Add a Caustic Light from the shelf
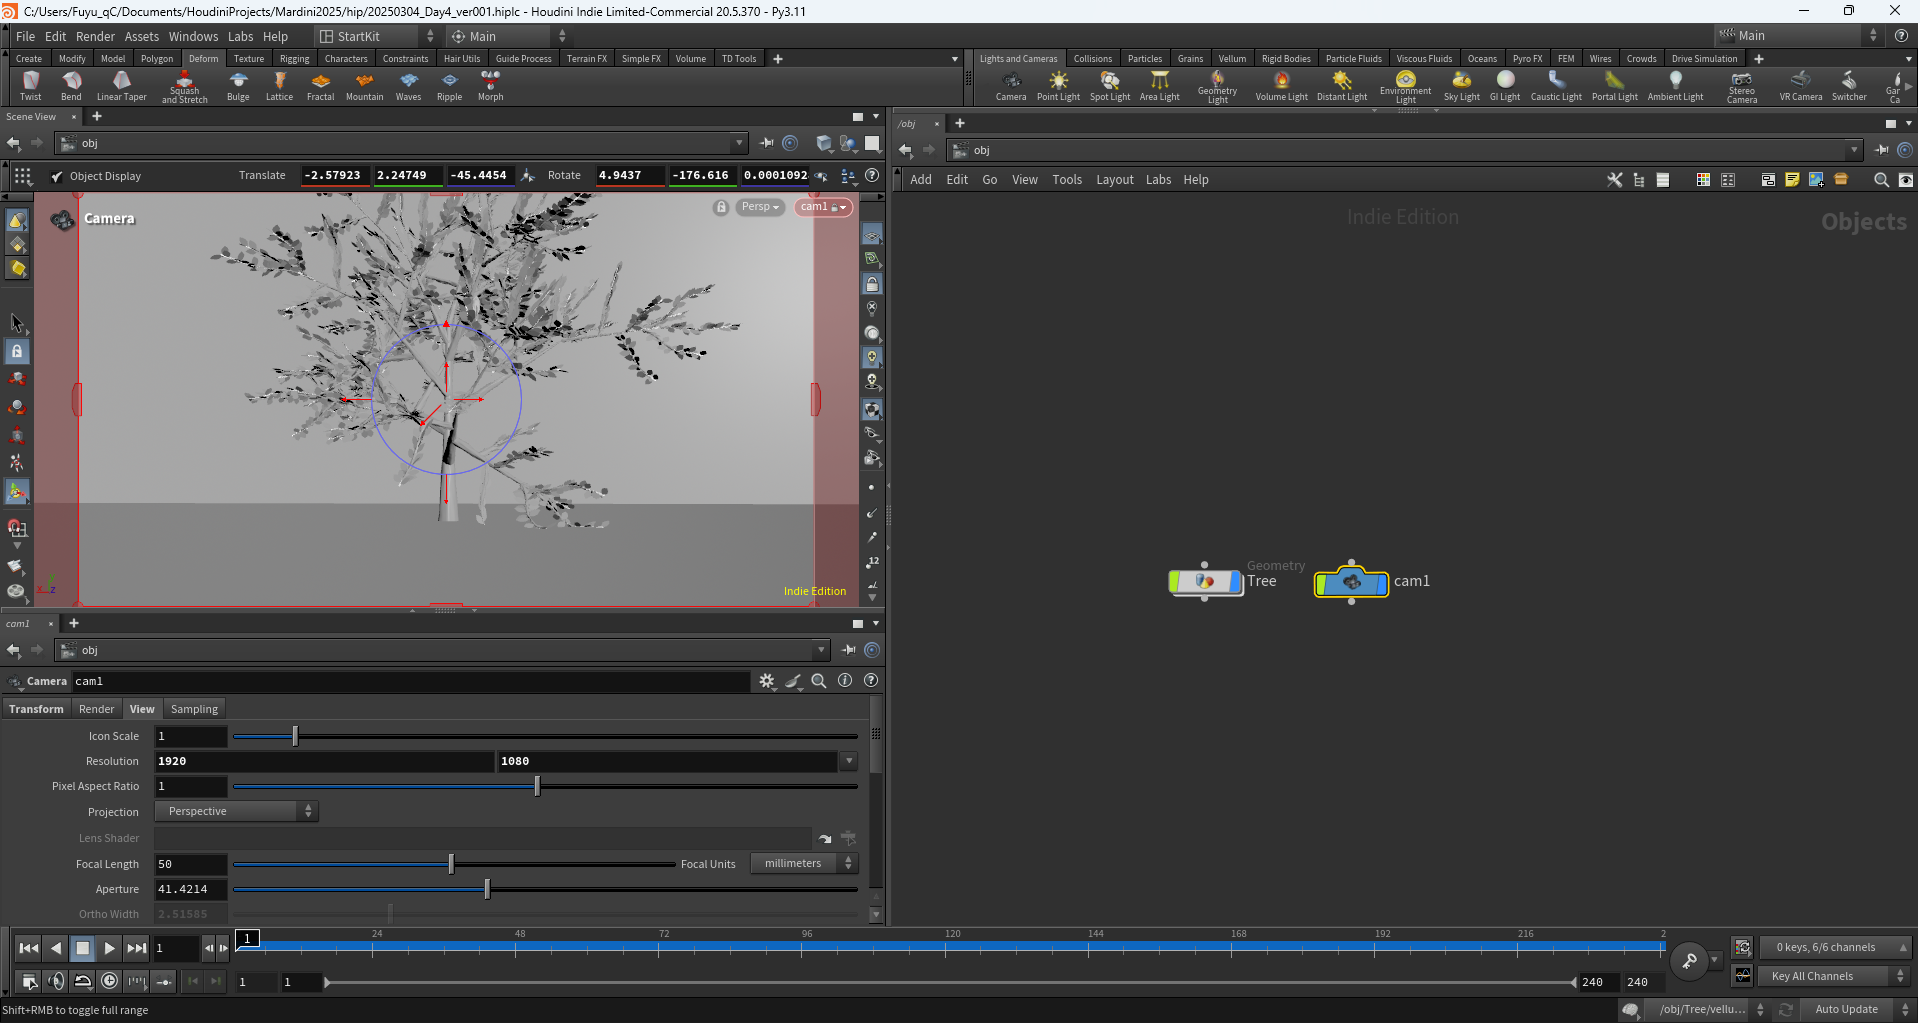 coord(1556,86)
